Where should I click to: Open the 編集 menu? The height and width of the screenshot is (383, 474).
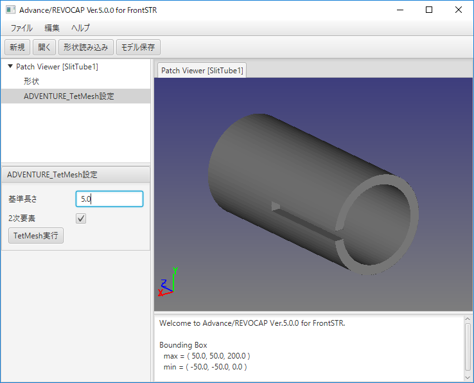click(52, 28)
